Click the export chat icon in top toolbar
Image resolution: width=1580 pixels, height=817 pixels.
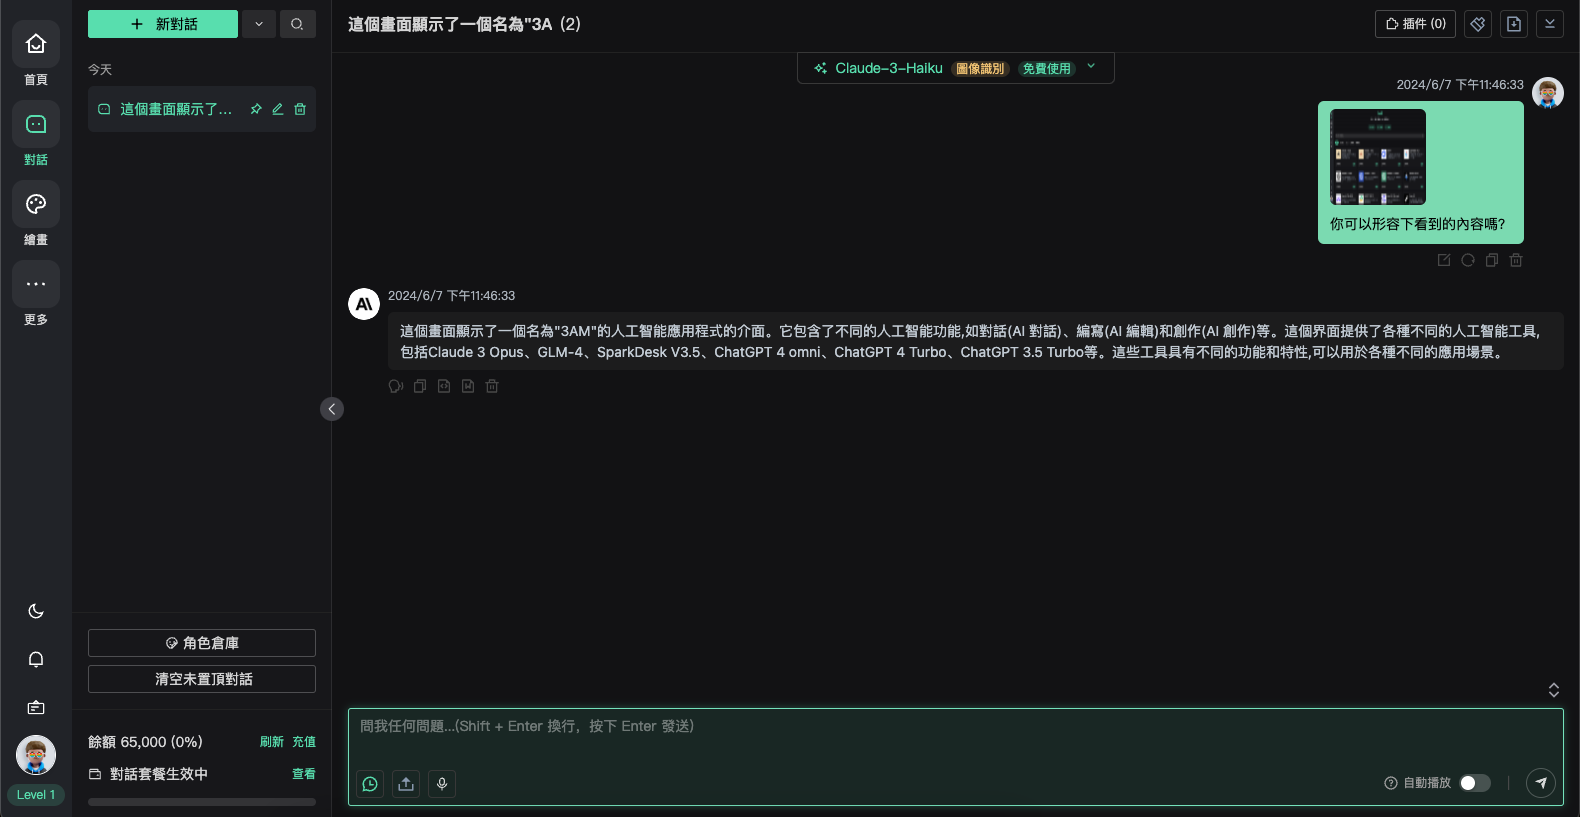coord(1514,24)
